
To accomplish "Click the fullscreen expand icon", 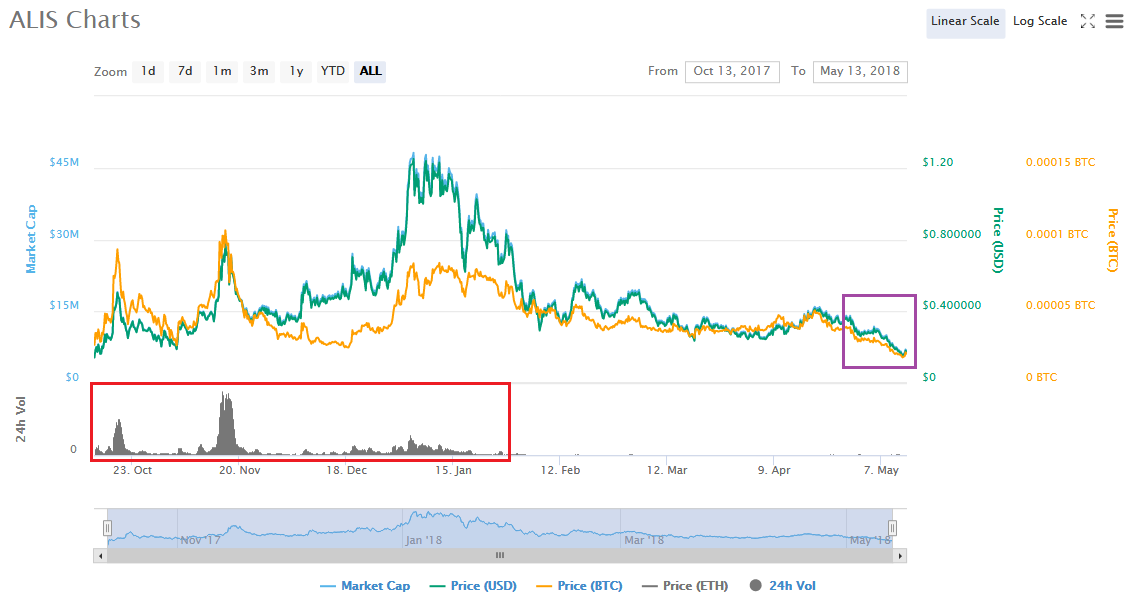I will tap(1089, 21).
